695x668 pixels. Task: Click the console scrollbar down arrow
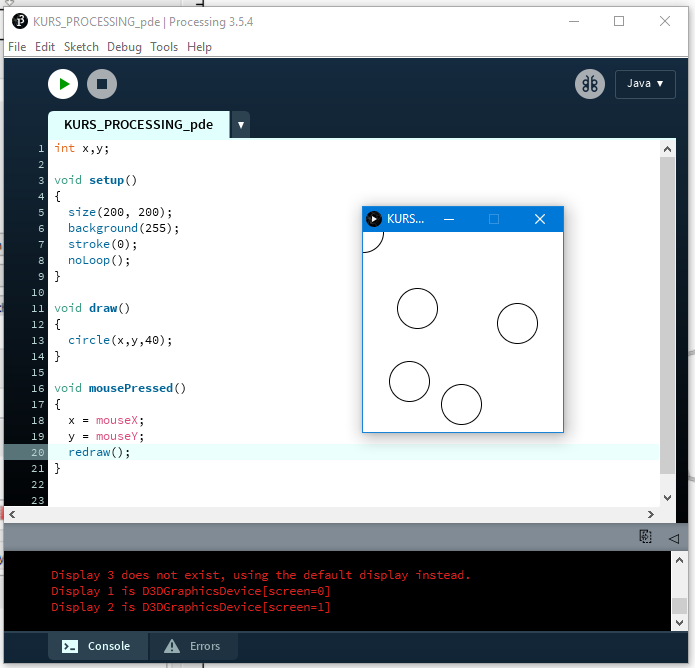(679, 623)
